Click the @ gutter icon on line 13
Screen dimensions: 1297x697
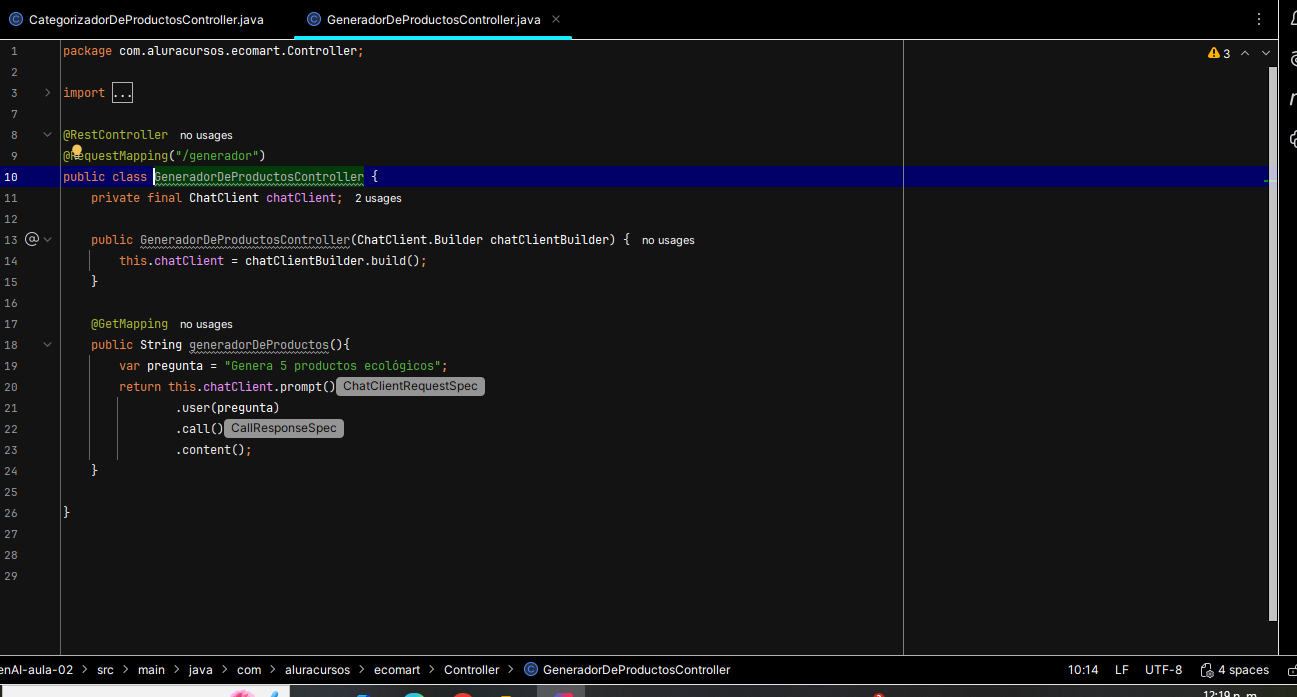[x=32, y=239]
